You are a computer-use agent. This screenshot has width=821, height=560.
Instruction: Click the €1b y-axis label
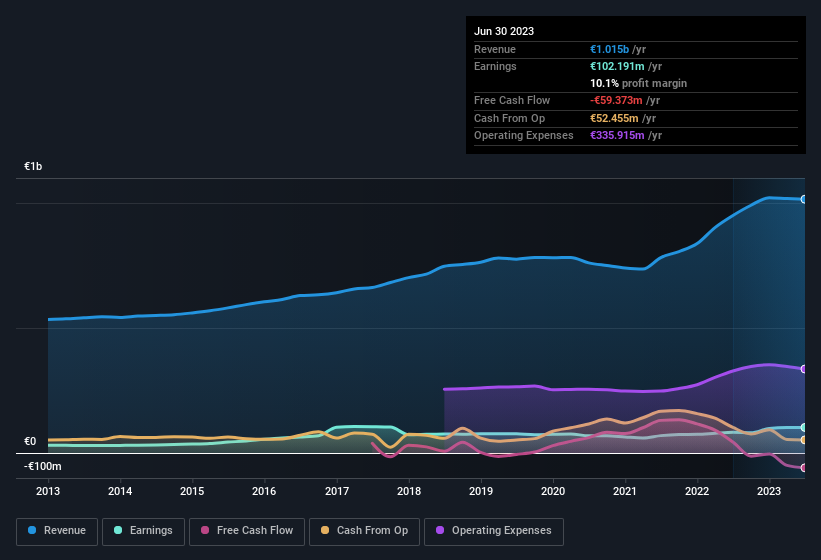point(33,166)
